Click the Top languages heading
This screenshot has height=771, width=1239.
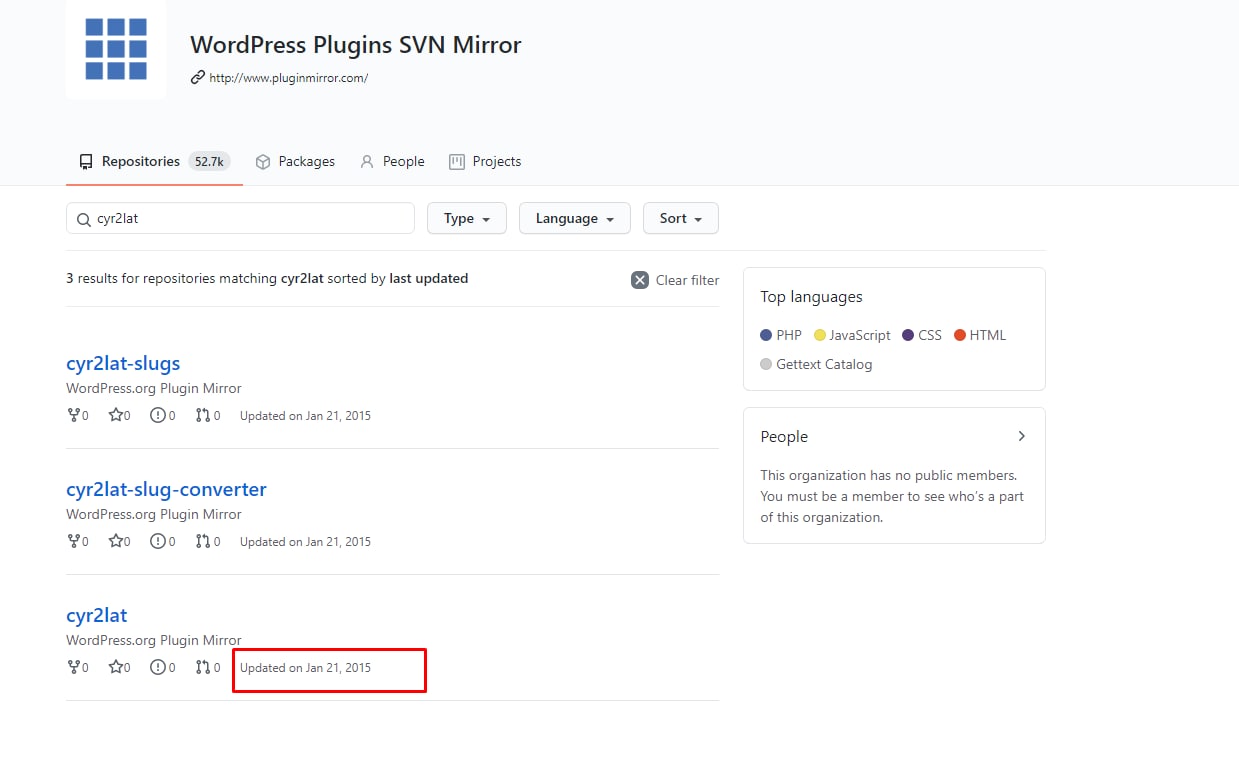(x=811, y=297)
